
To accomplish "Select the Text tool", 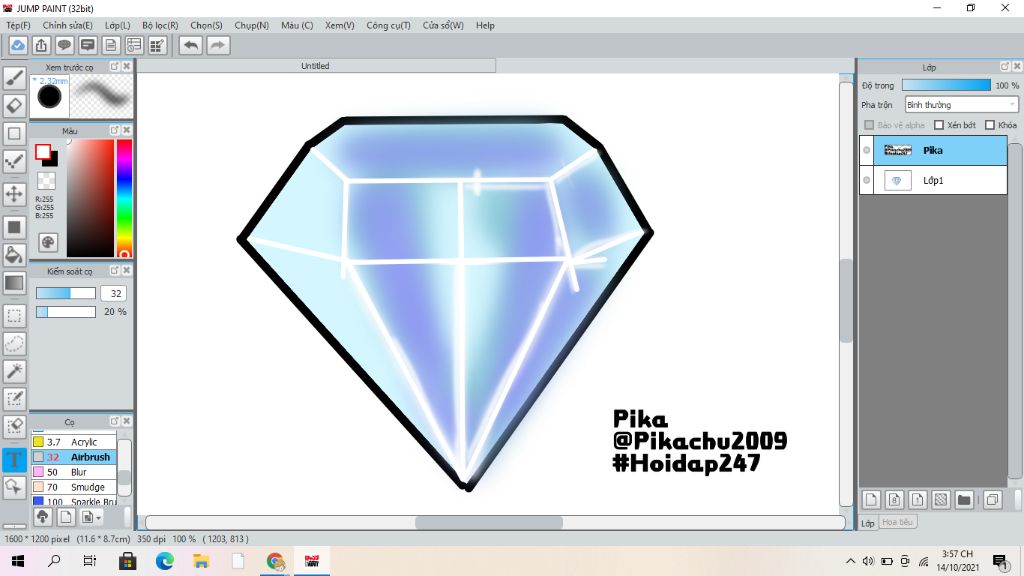I will click(x=14, y=459).
